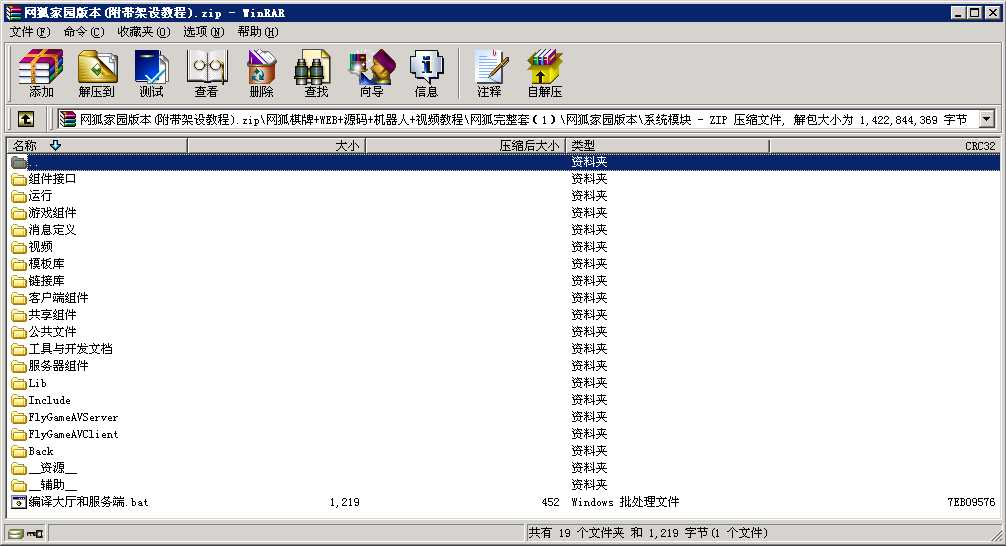Select the 运行 folder icon
The width and height of the screenshot is (1006, 546).
(19, 196)
